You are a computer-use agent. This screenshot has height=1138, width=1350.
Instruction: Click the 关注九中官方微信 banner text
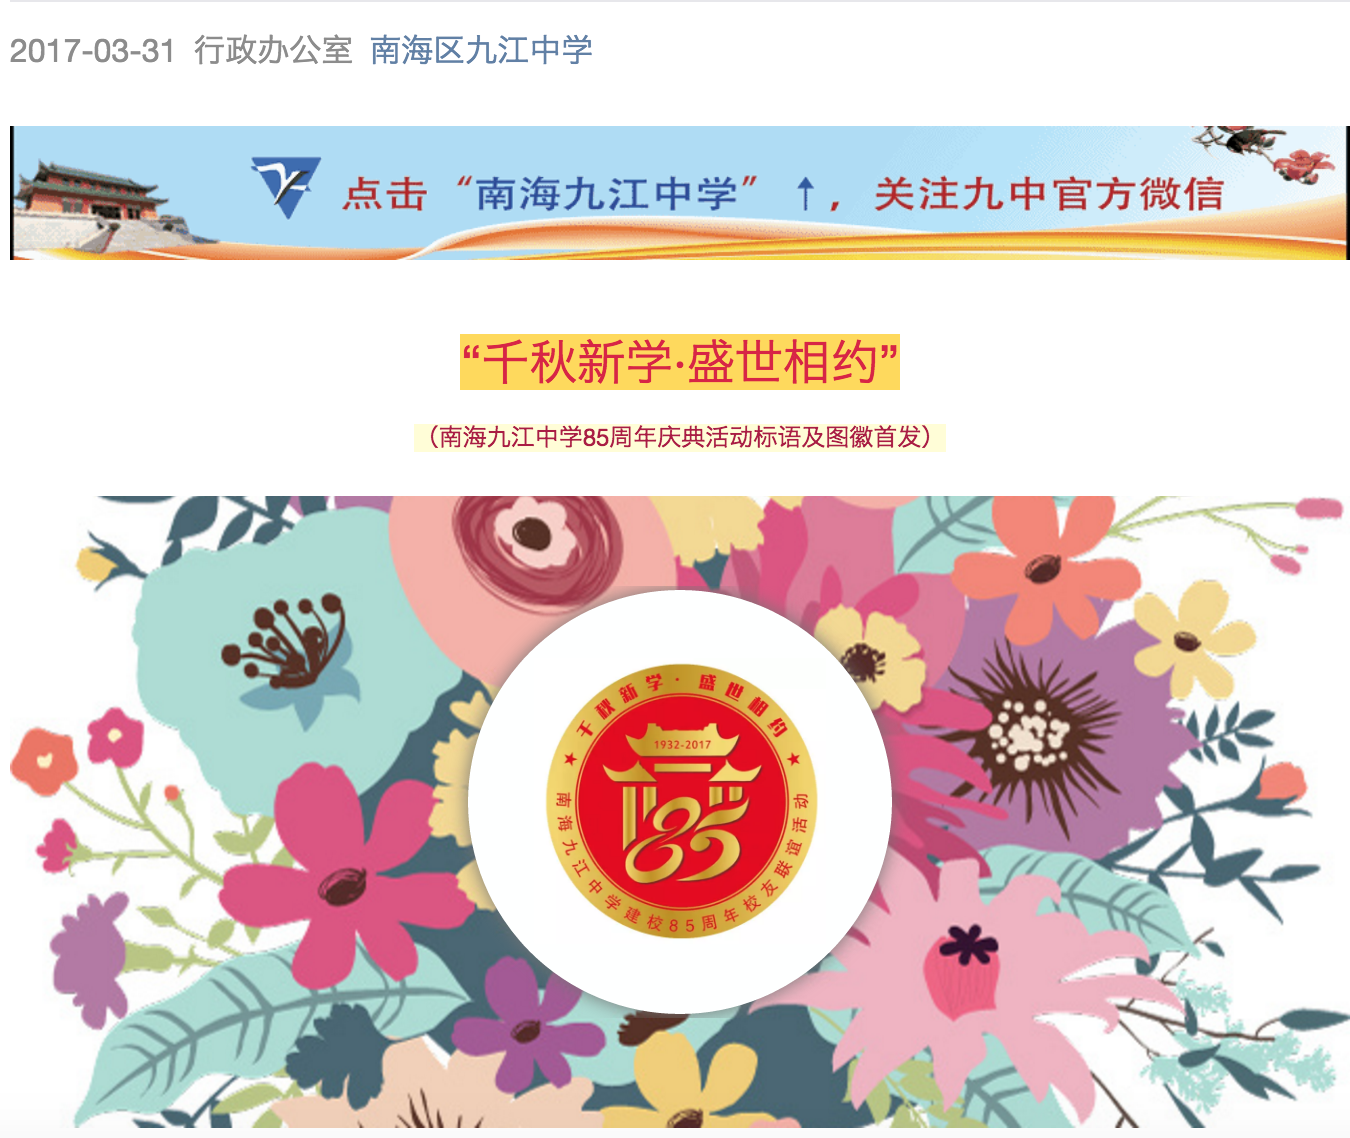click(1049, 193)
